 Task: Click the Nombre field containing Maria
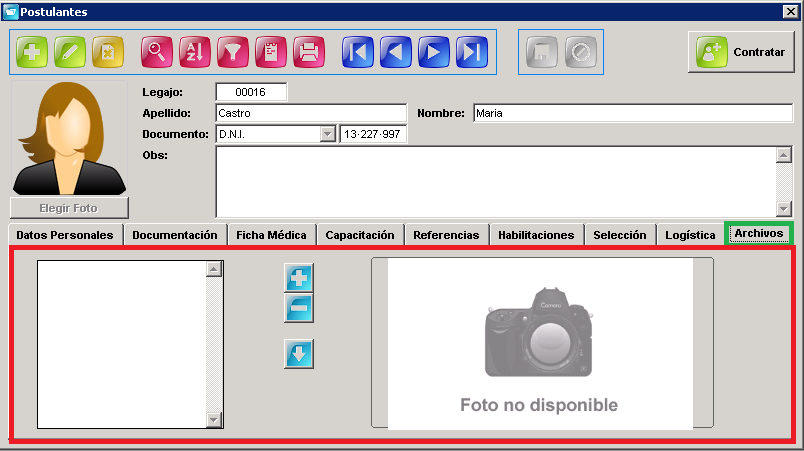633,113
